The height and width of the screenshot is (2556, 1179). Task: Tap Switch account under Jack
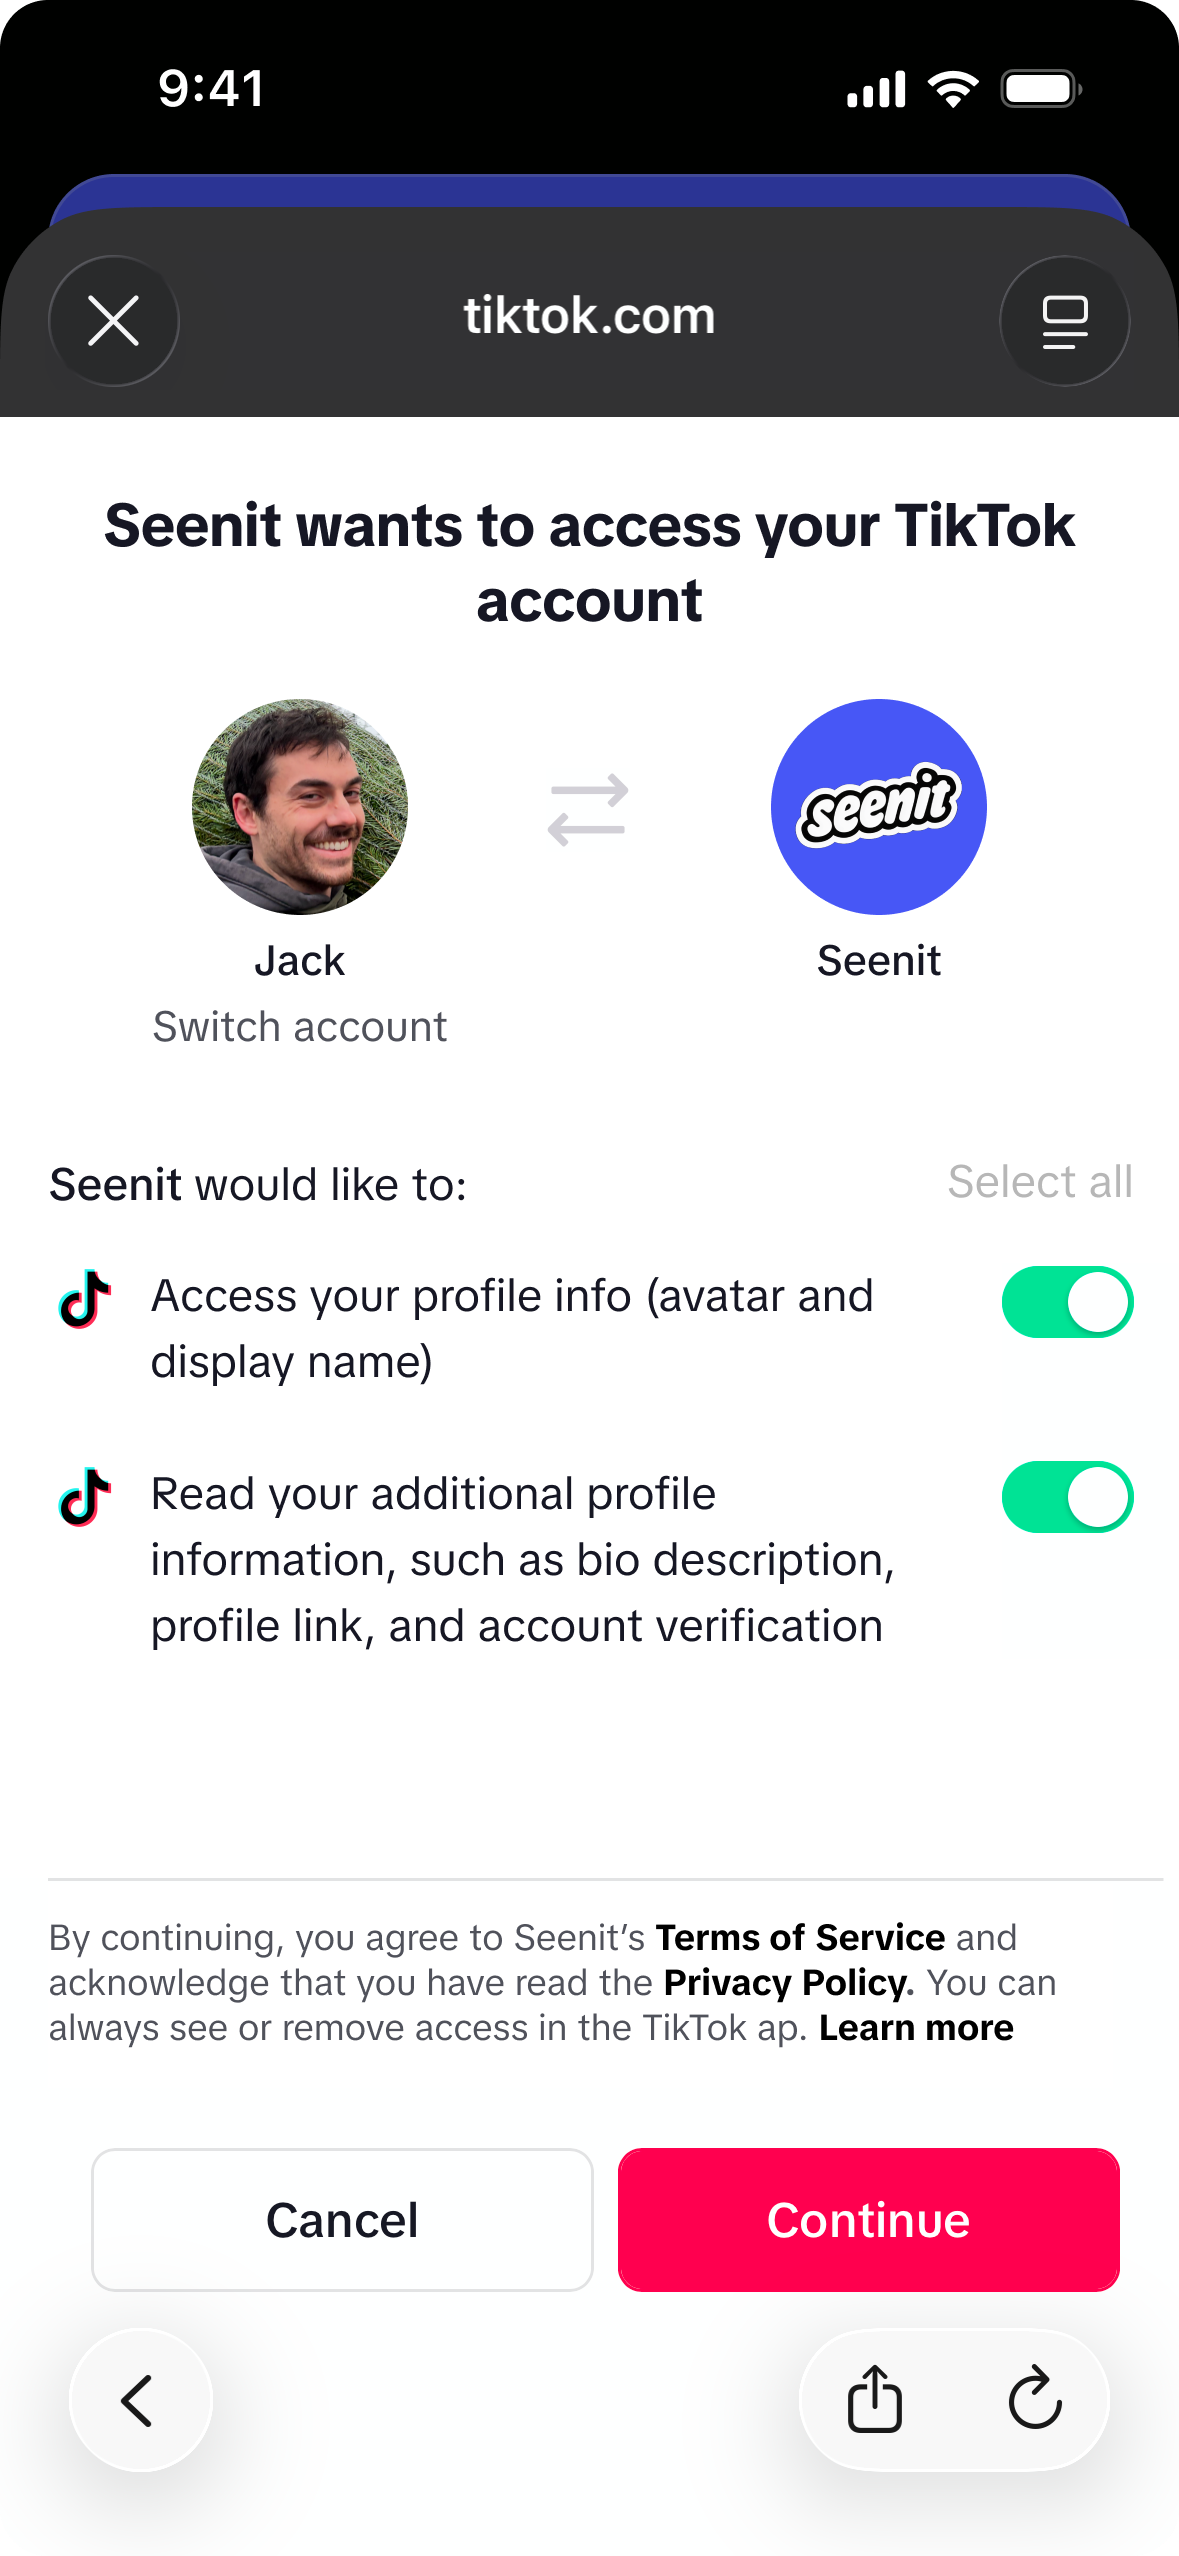(x=300, y=1027)
